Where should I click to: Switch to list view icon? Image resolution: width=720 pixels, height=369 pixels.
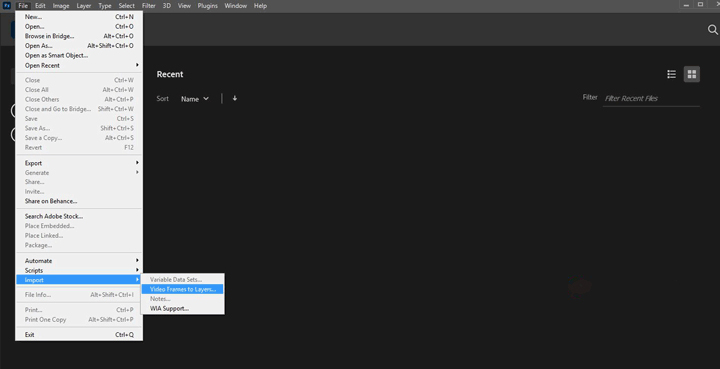tap(671, 74)
